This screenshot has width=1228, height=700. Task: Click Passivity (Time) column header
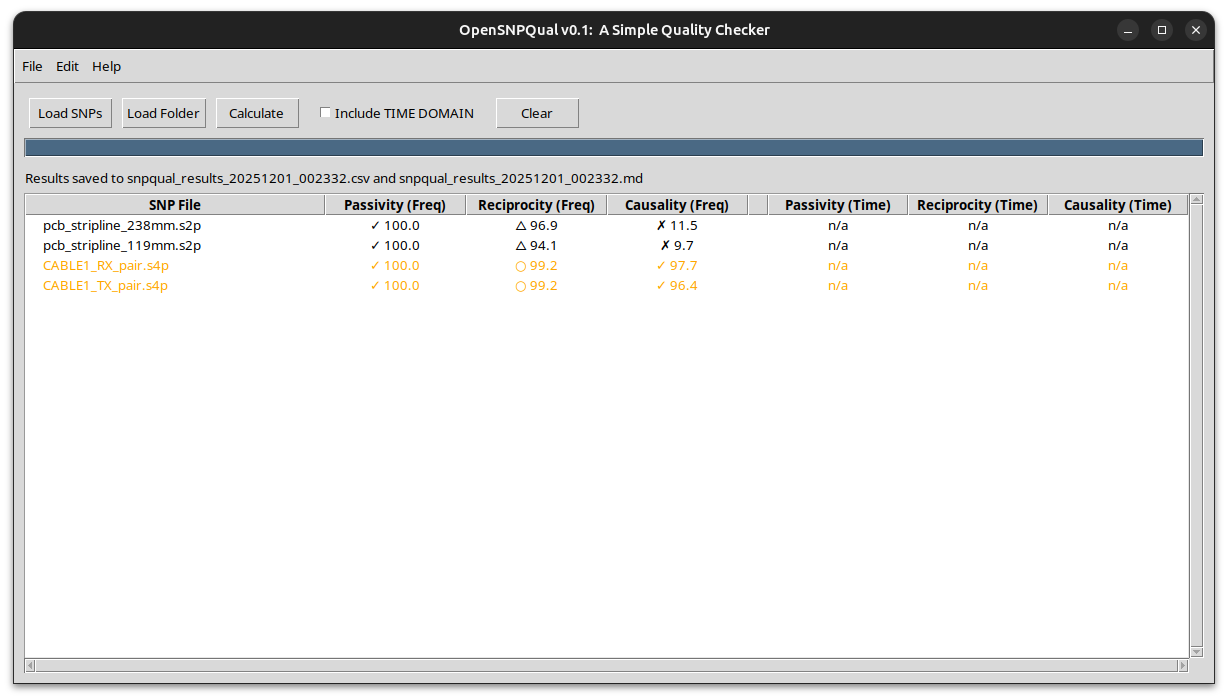point(837,205)
